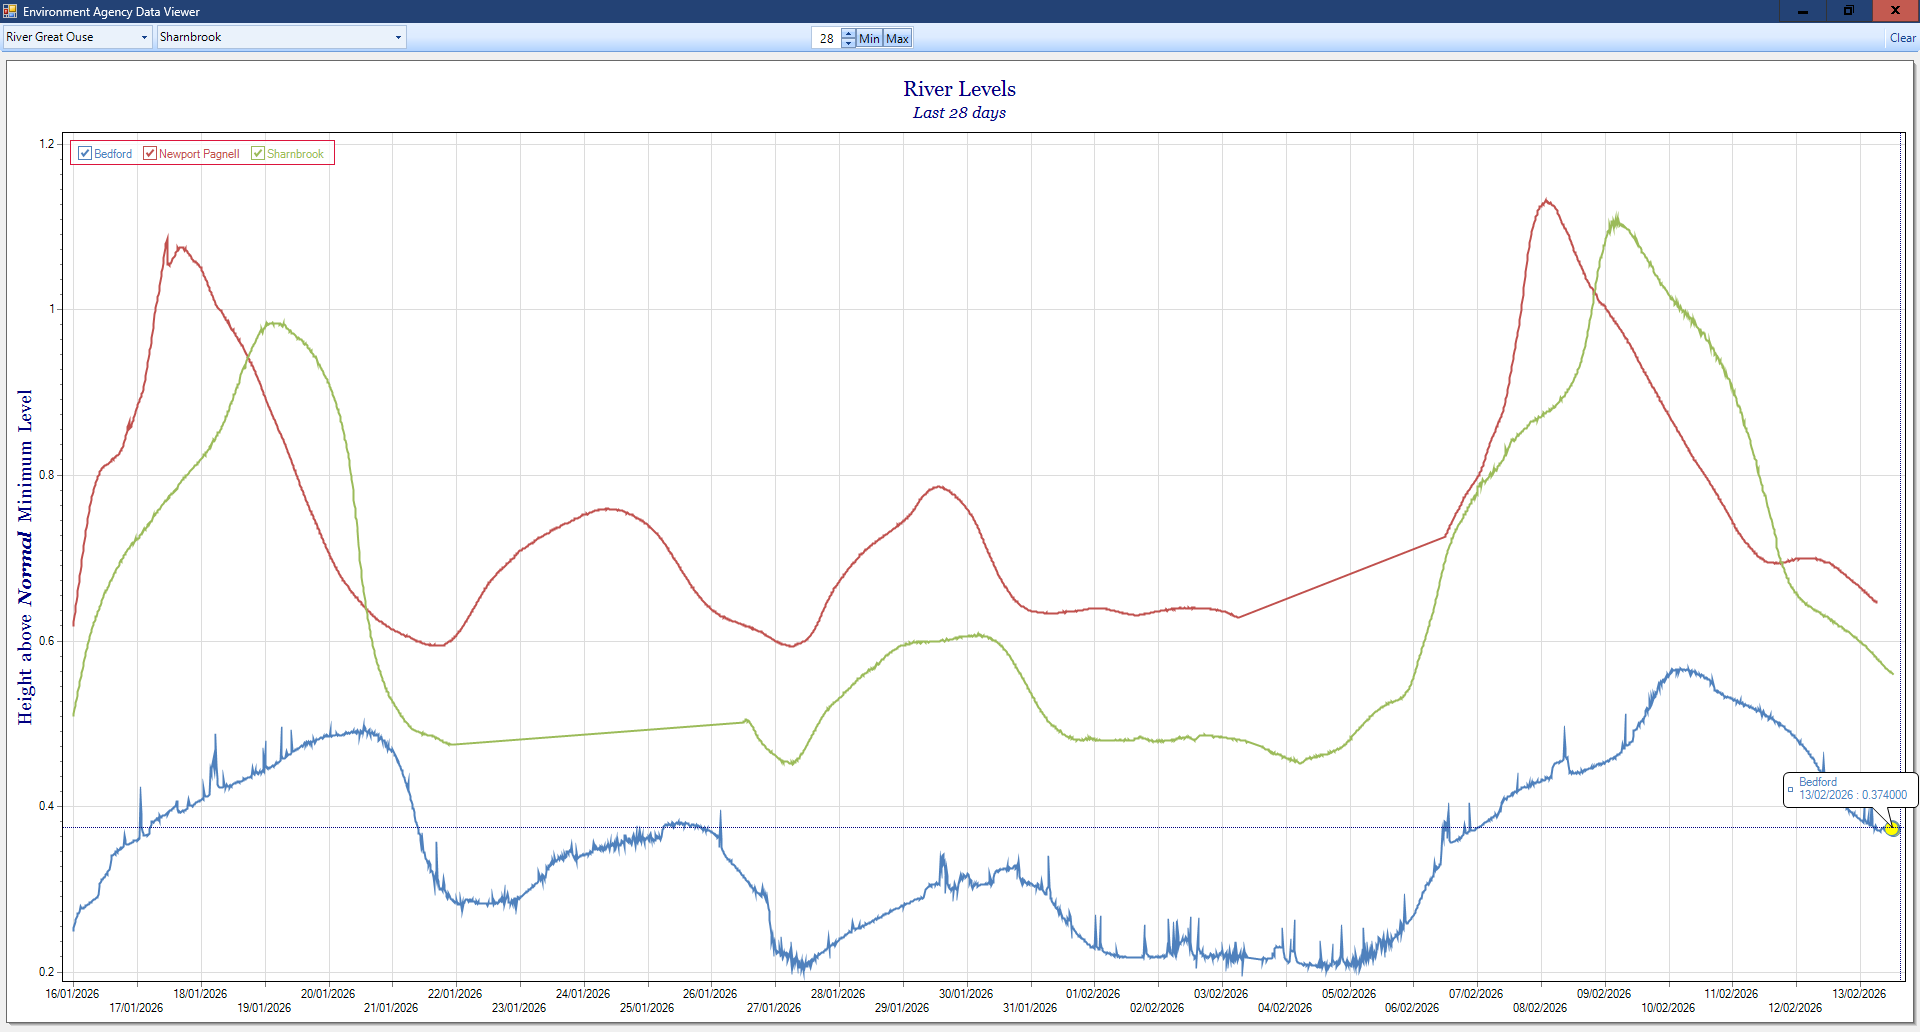Click the Bedford 13/02/2026 value tooltip
This screenshot has width=1920, height=1032.
pos(1851,789)
